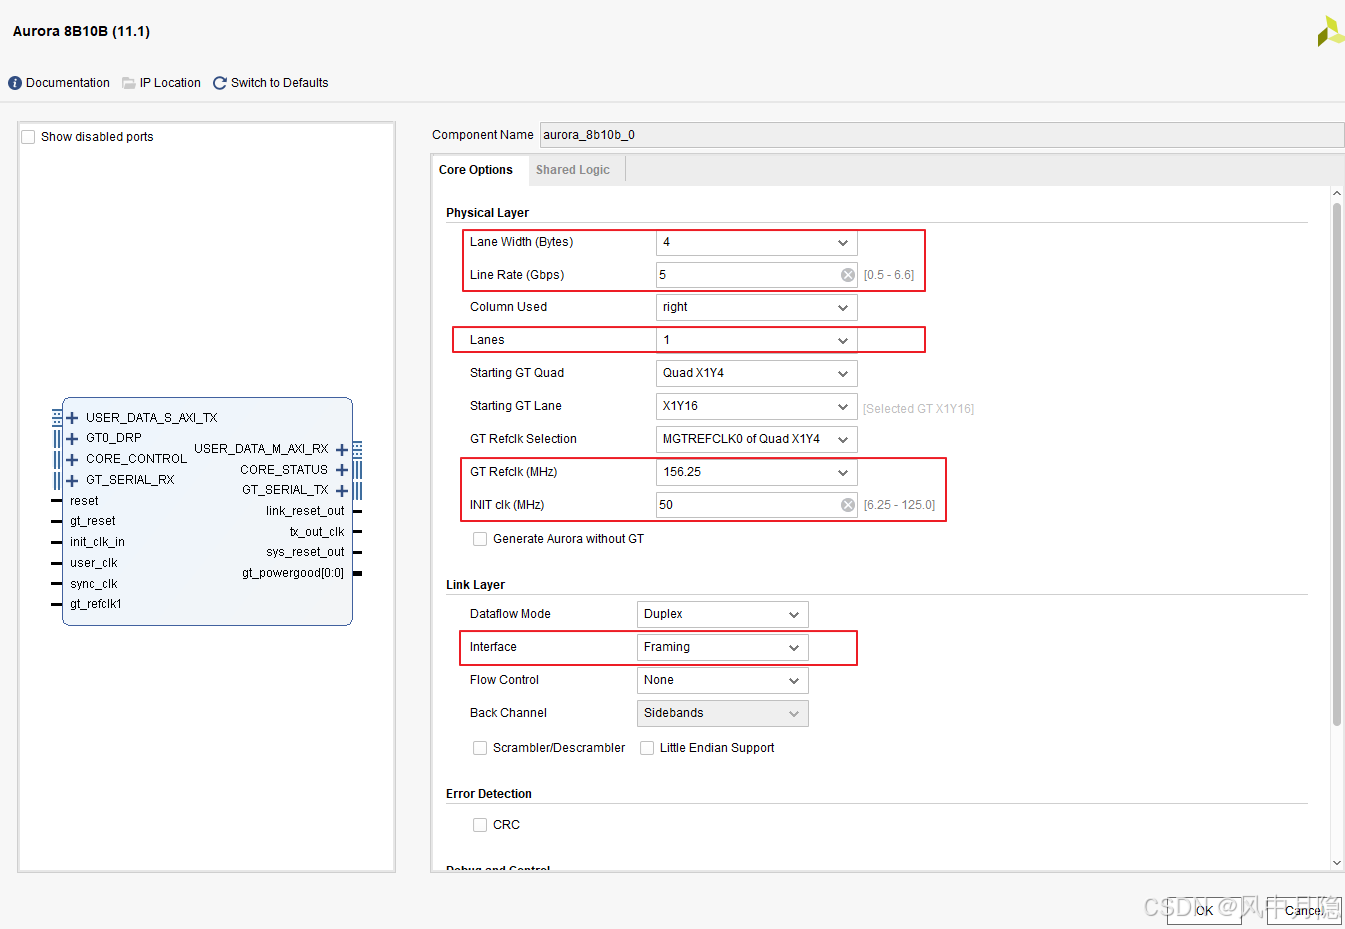Expand the CORE_STATUS port plus icon
This screenshot has height=929, width=1345.
click(x=342, y=470)
